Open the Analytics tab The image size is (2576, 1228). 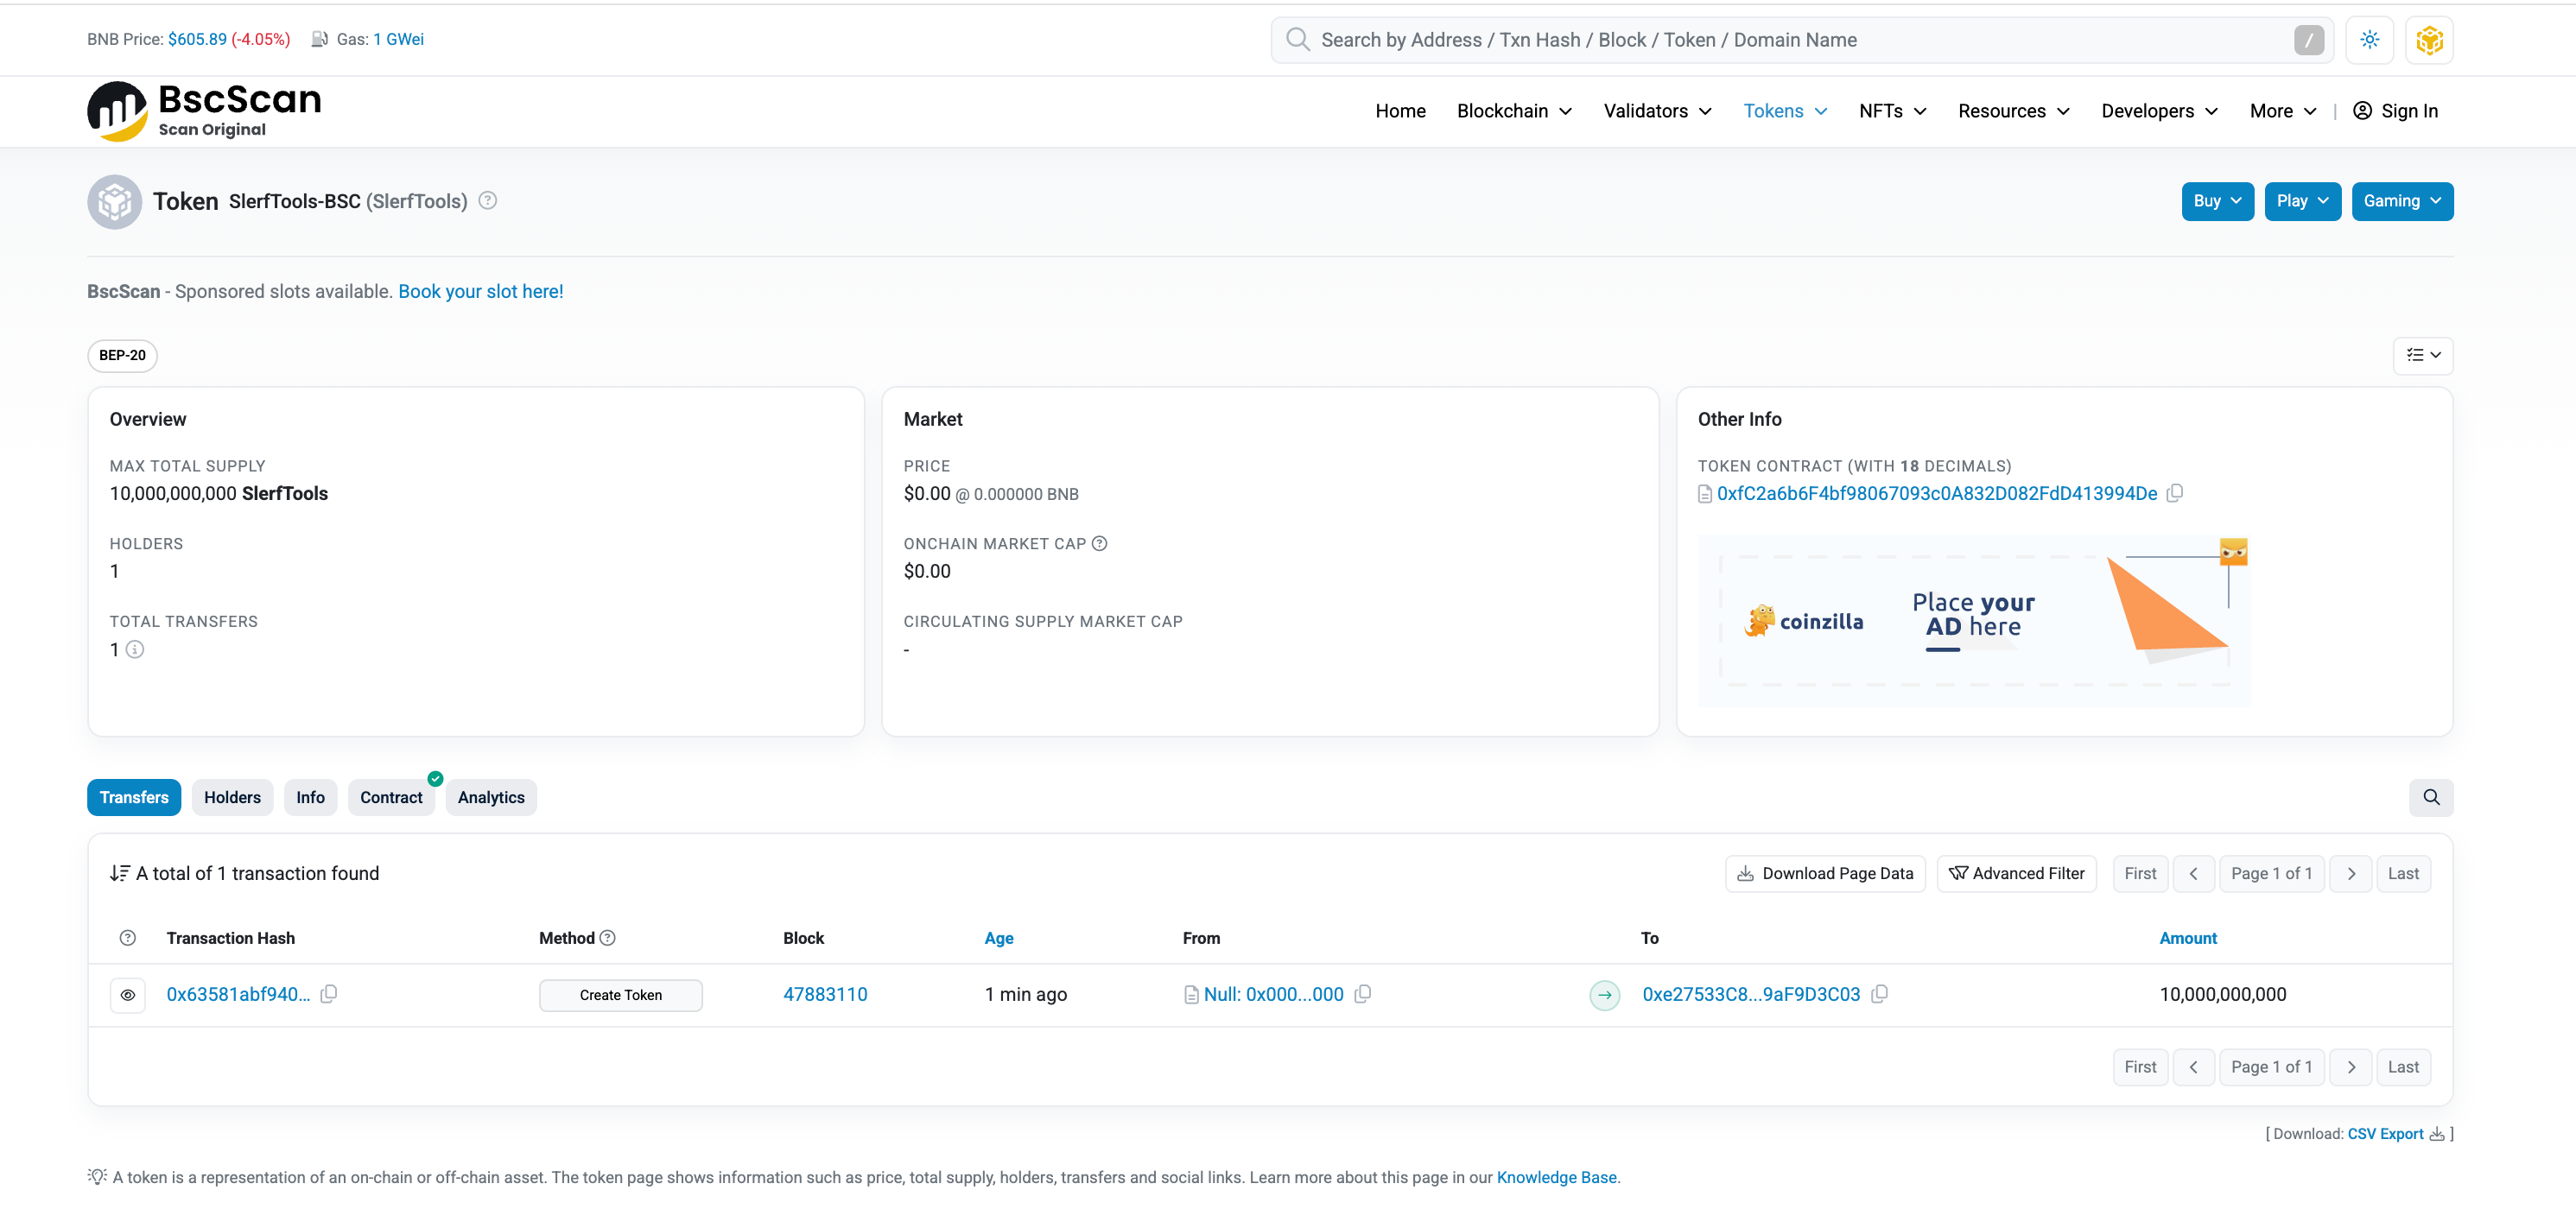click(x=490, y=797)
